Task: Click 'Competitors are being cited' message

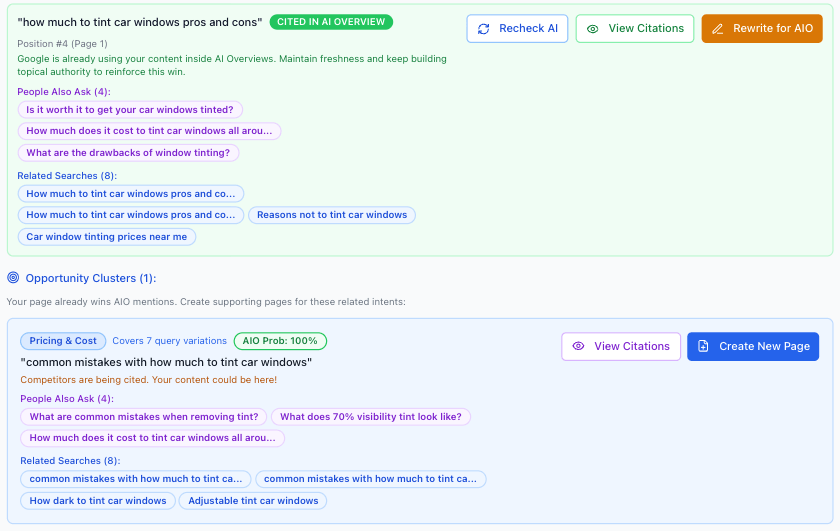Action: pyautogui.click(x=148, y=380)
